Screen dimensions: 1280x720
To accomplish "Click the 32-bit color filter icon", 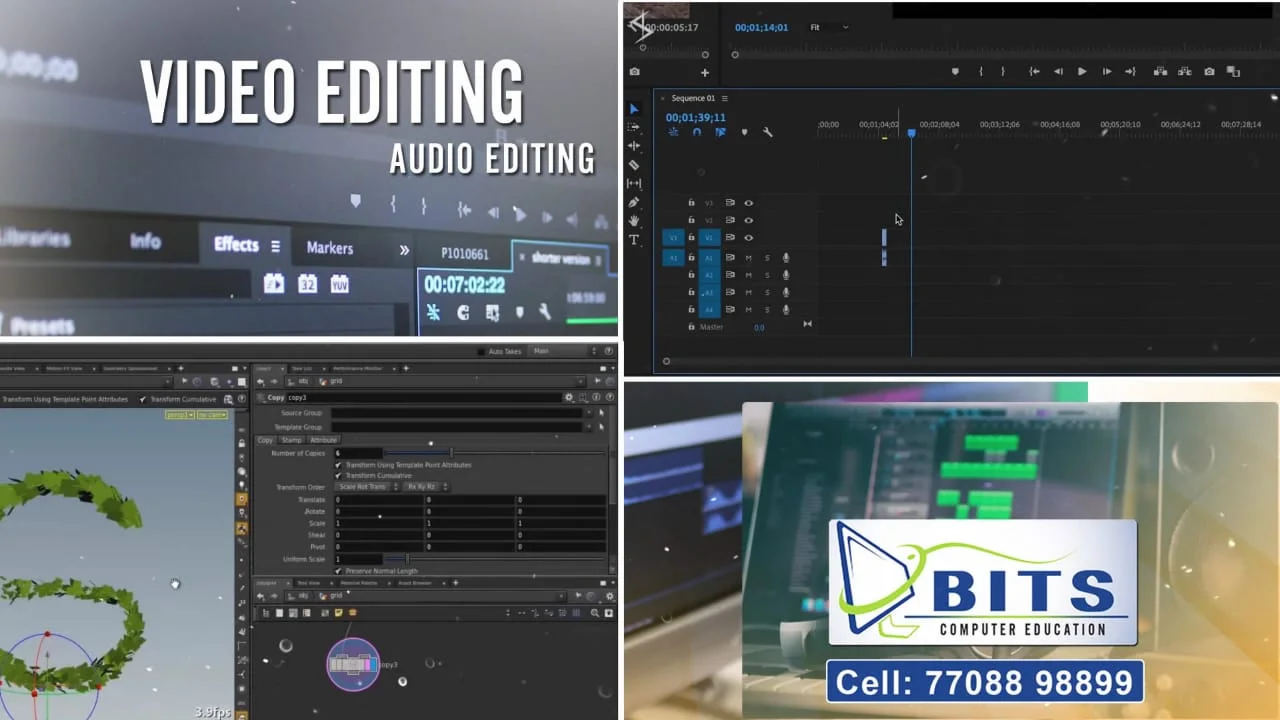I will (x=307, y=284).
